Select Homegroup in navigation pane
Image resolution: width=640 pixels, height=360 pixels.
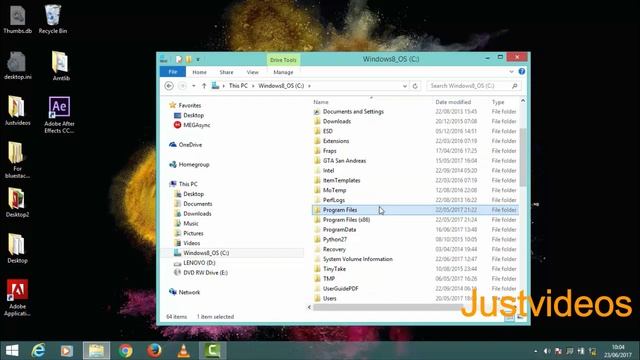click(194, 164)
